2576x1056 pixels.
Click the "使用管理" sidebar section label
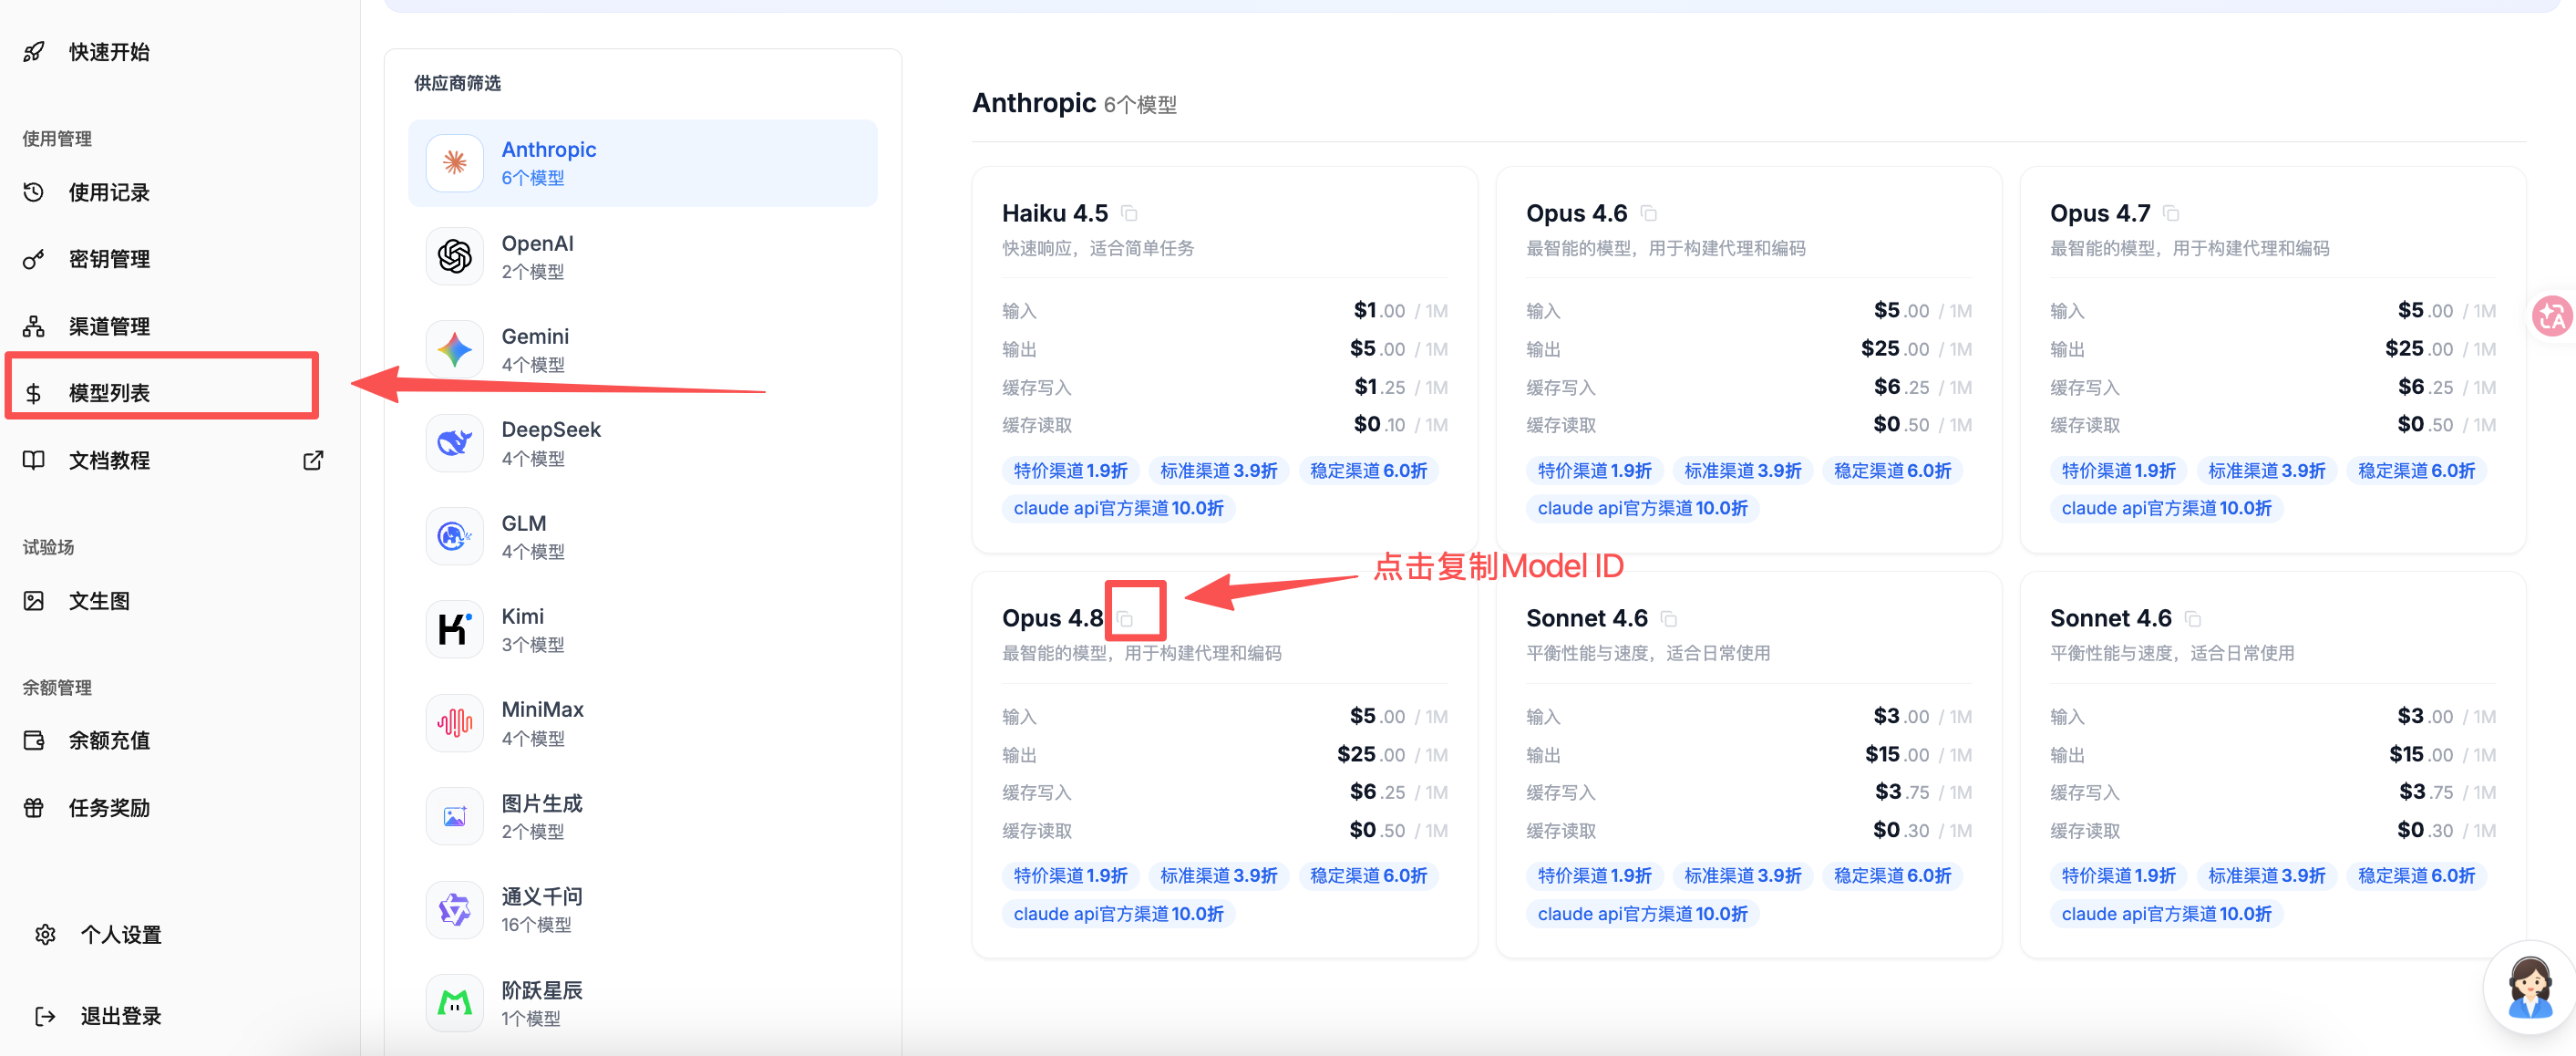pyautogui.click(x=57, y=138)
